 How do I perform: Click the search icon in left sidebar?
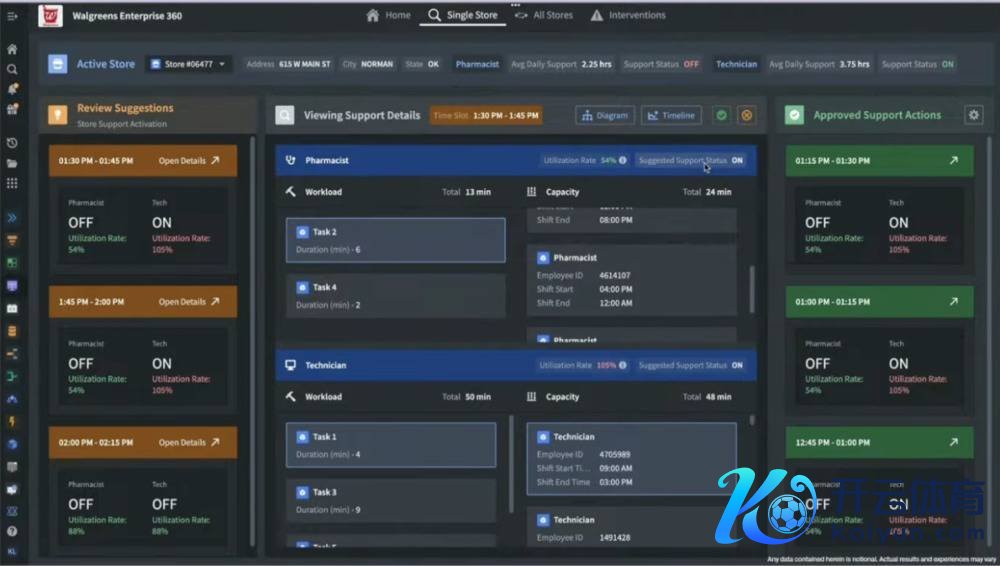[12, 69]
